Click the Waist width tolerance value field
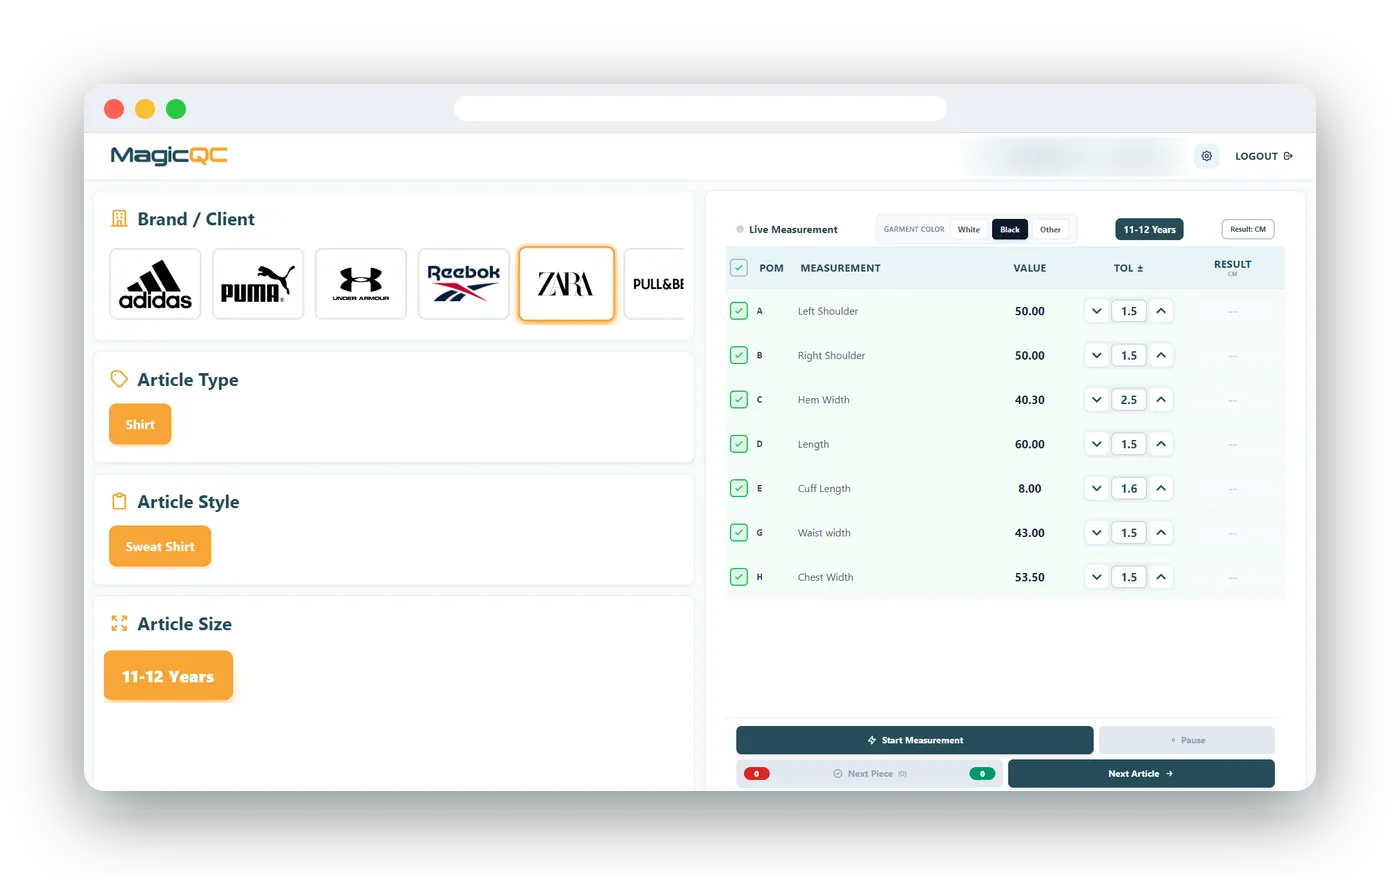Image resolution: width=1400 pixels, height=875 pixels. tap(1129, 533)
